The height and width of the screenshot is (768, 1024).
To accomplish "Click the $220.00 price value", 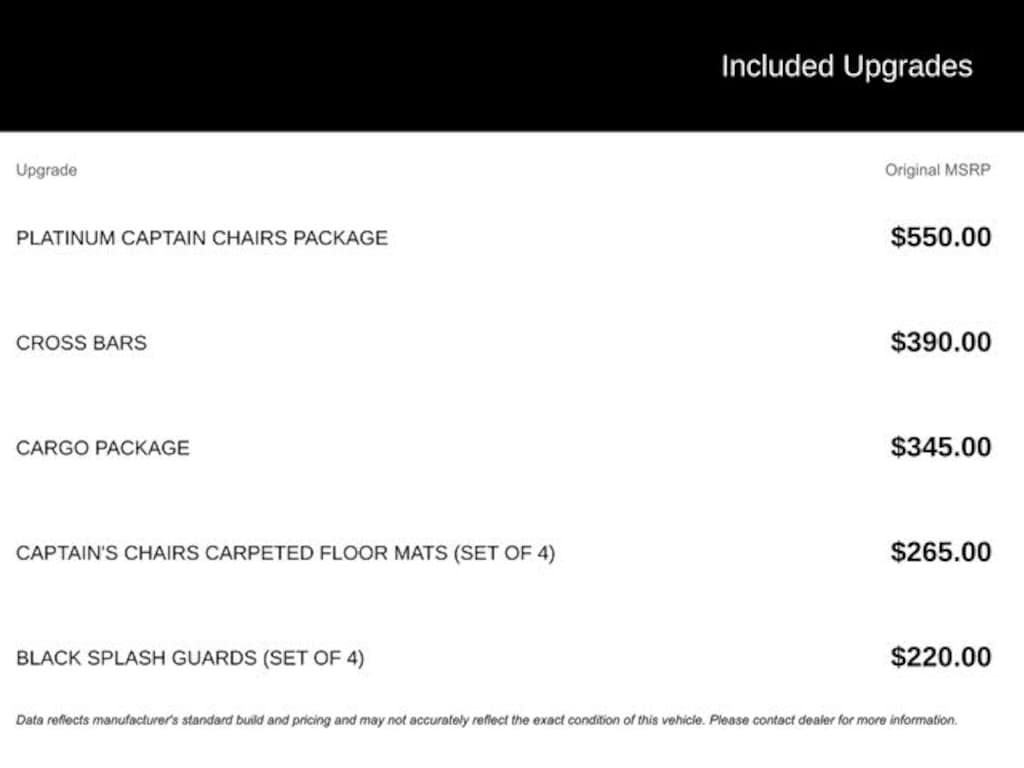I will [941, 657].
